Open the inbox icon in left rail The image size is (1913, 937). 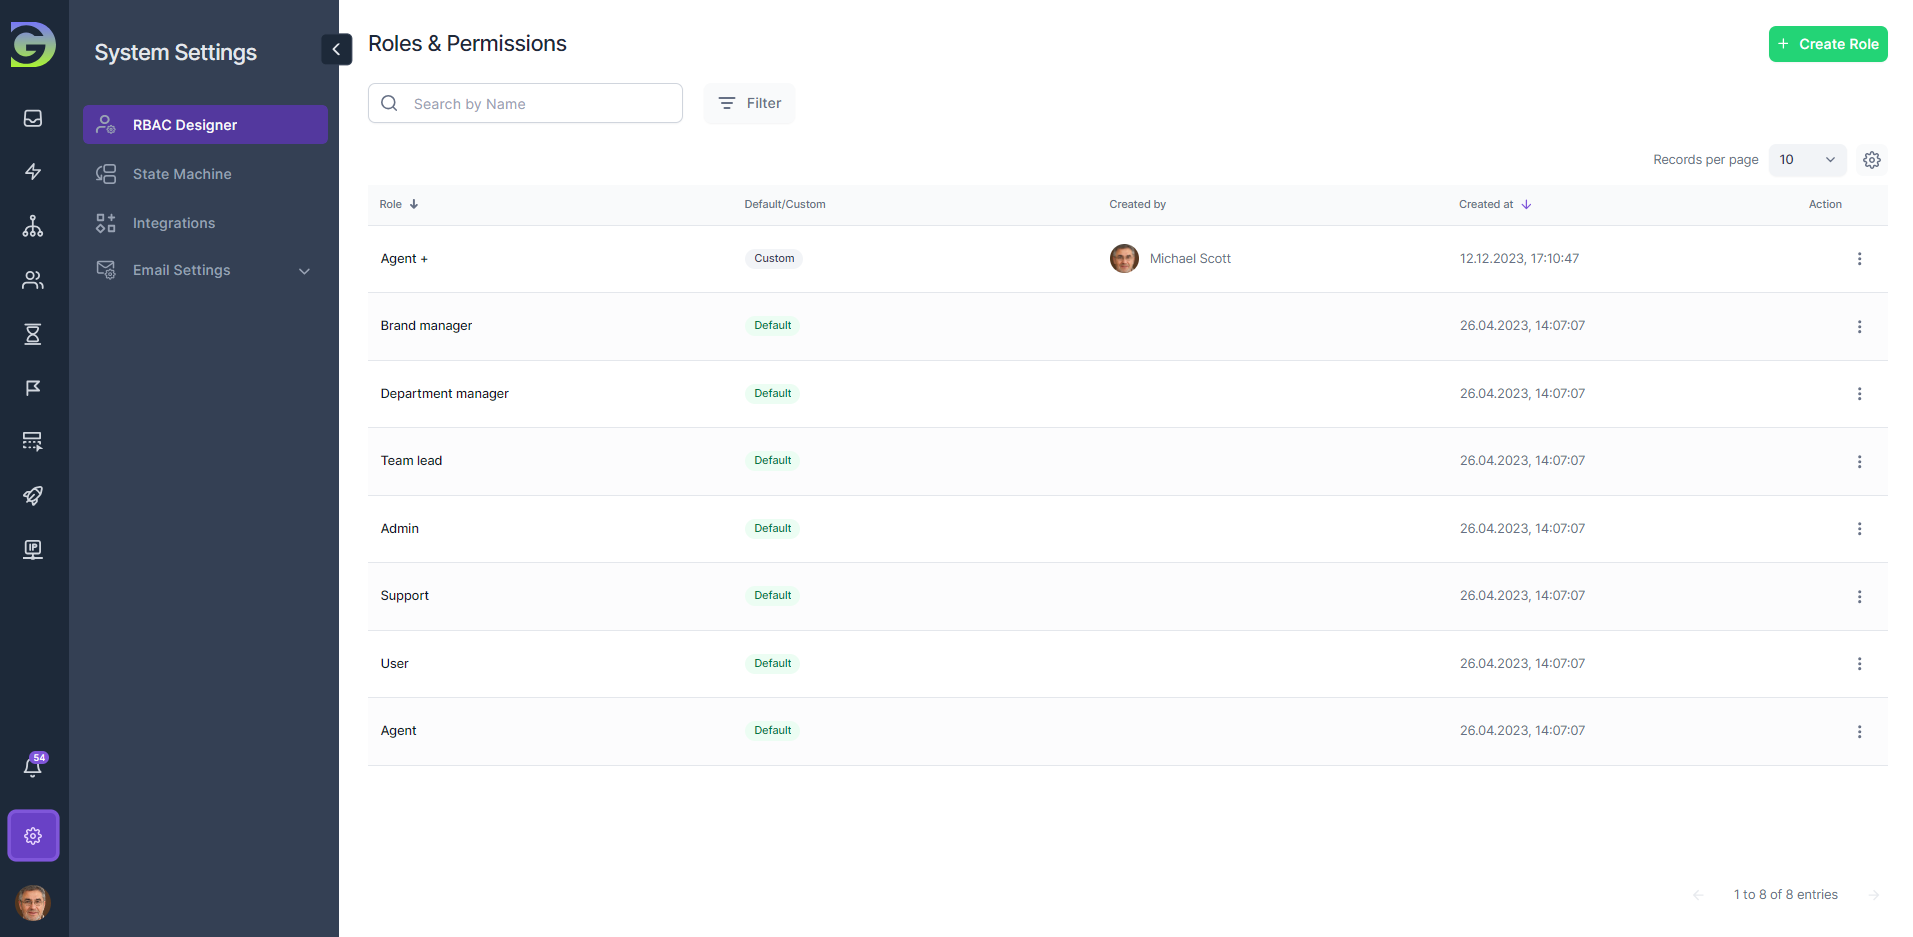[x=33, y=119]
